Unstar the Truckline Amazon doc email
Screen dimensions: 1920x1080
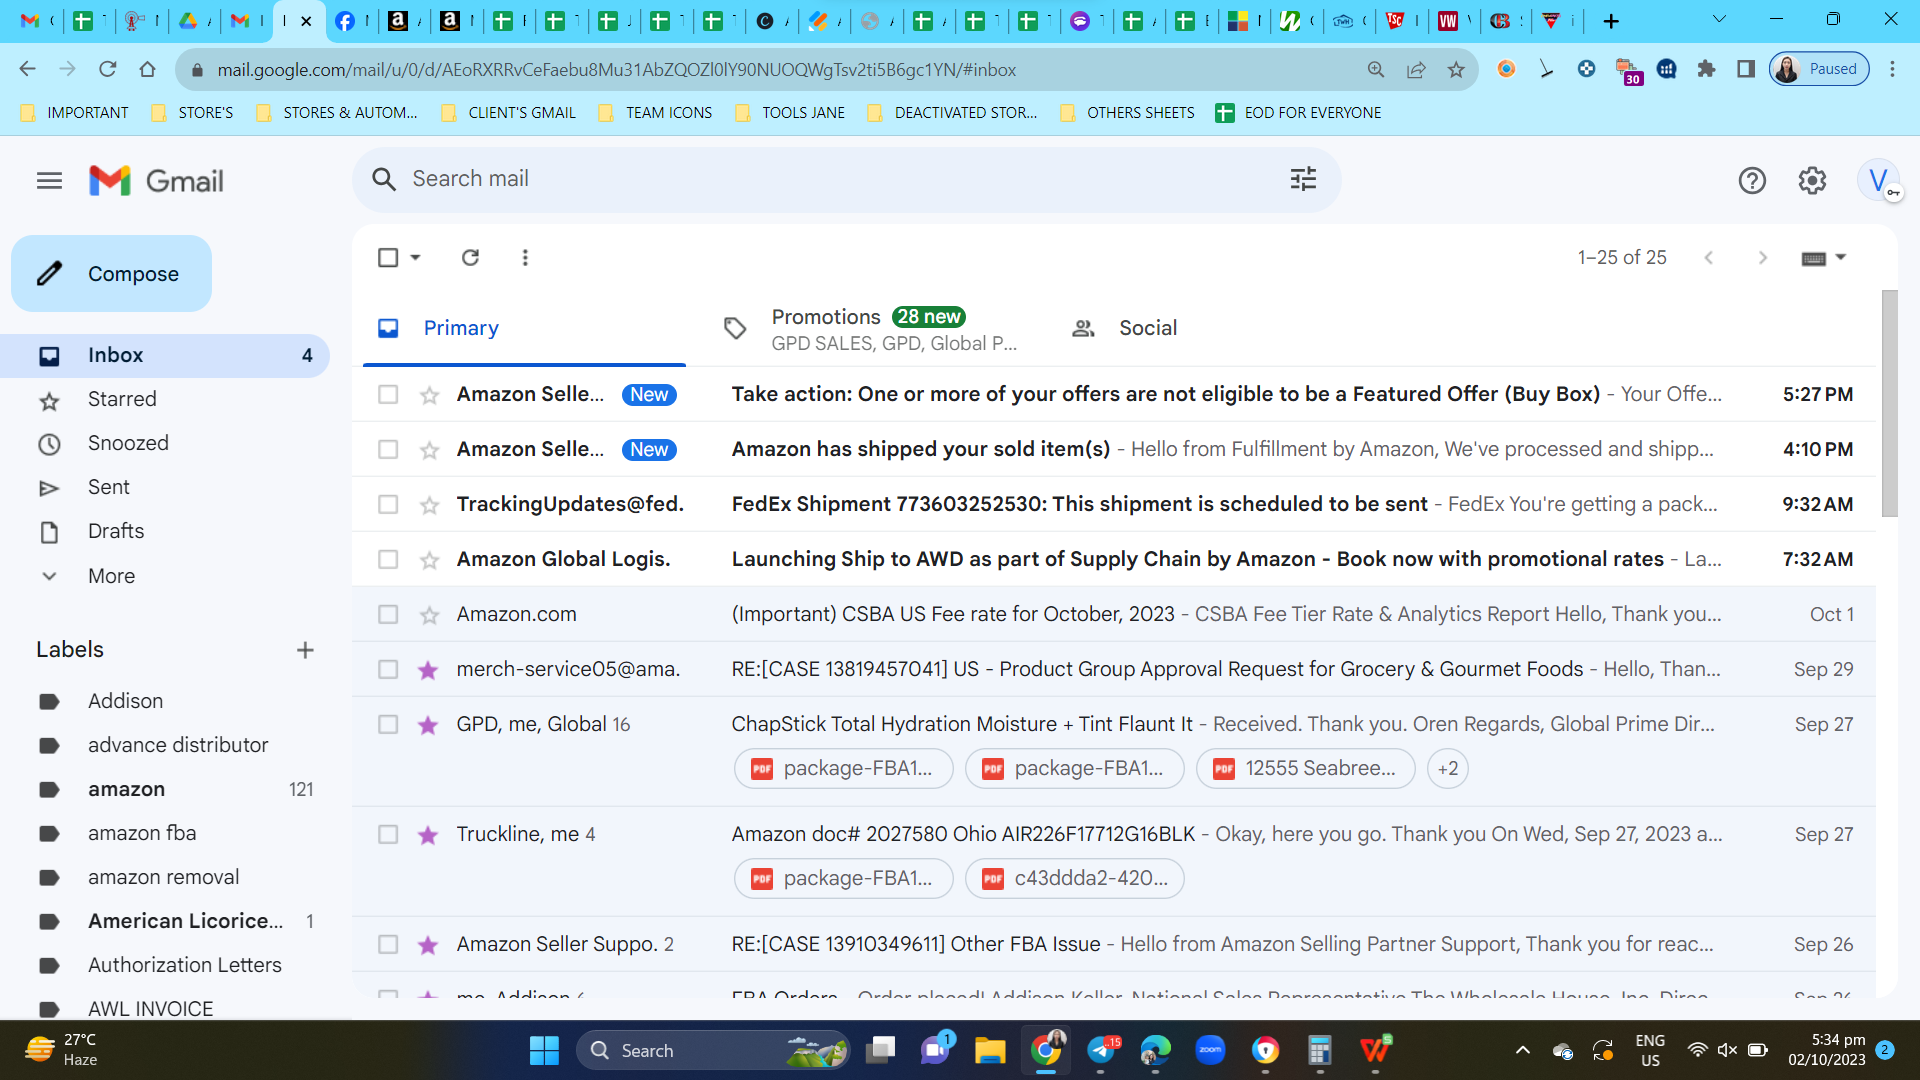[429, 835]
